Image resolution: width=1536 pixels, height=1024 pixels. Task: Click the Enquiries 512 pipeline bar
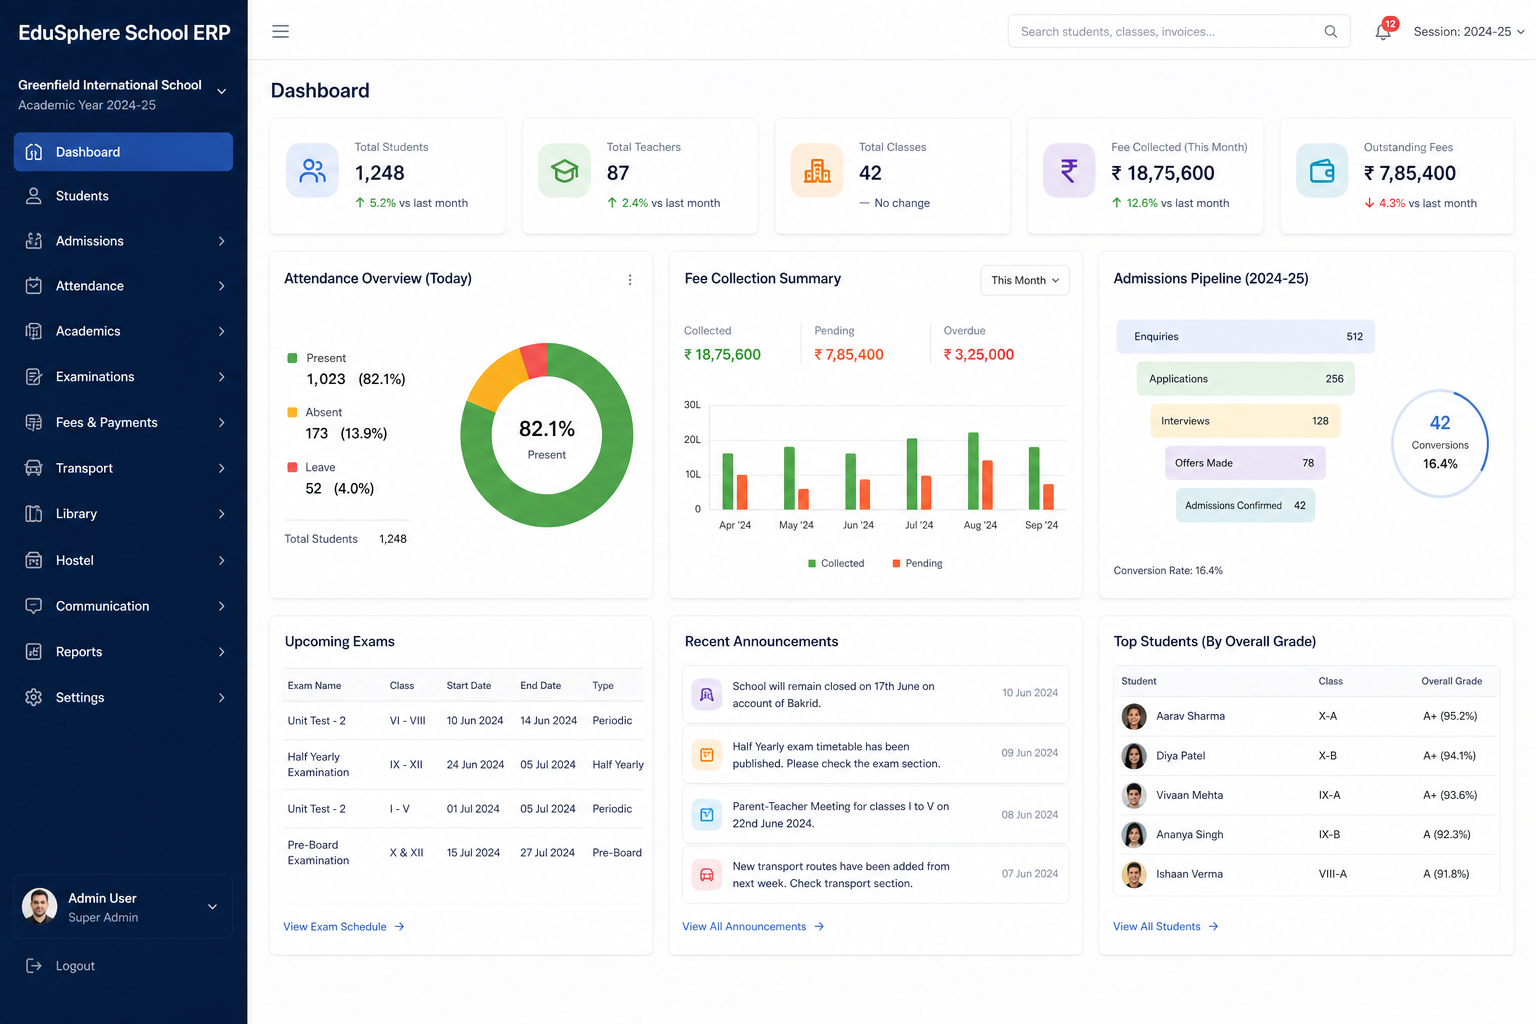(x=1246, y=337)
